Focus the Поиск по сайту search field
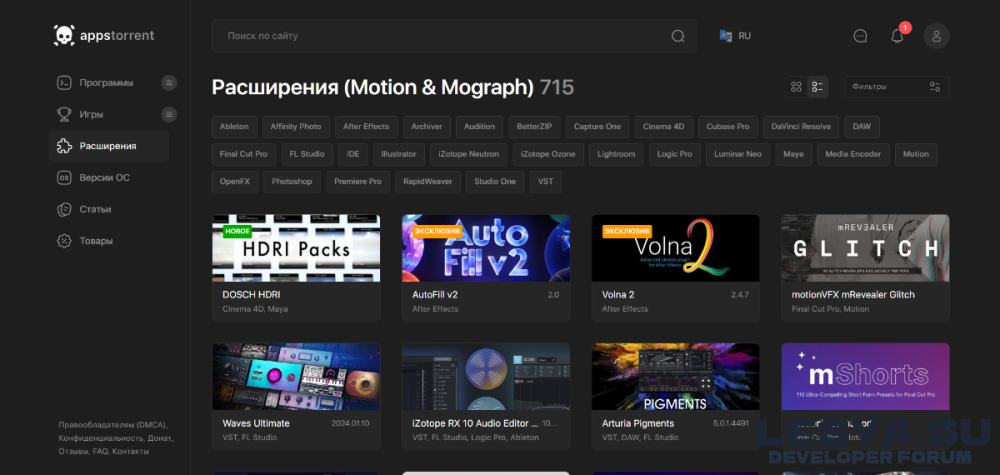The width and height of the screenshot is (1000, 475). point(454,36)
